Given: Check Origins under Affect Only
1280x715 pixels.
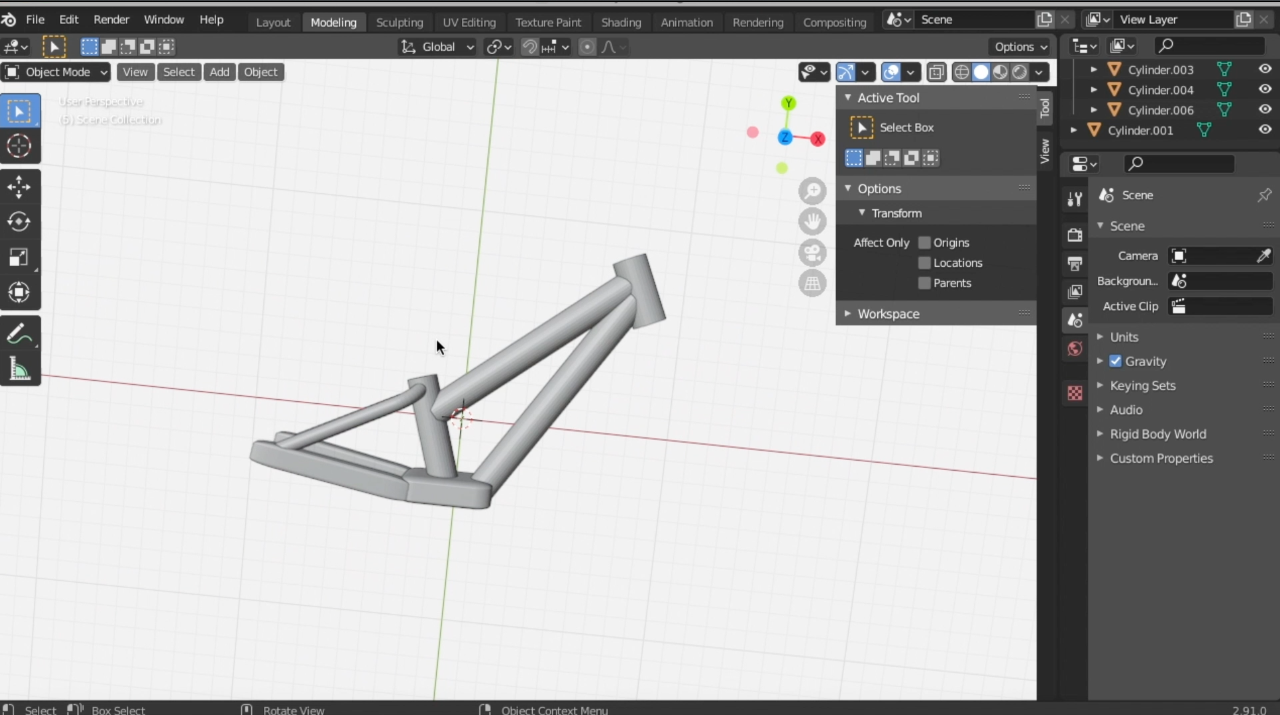Looking at the screenshot, I should 925,243.
